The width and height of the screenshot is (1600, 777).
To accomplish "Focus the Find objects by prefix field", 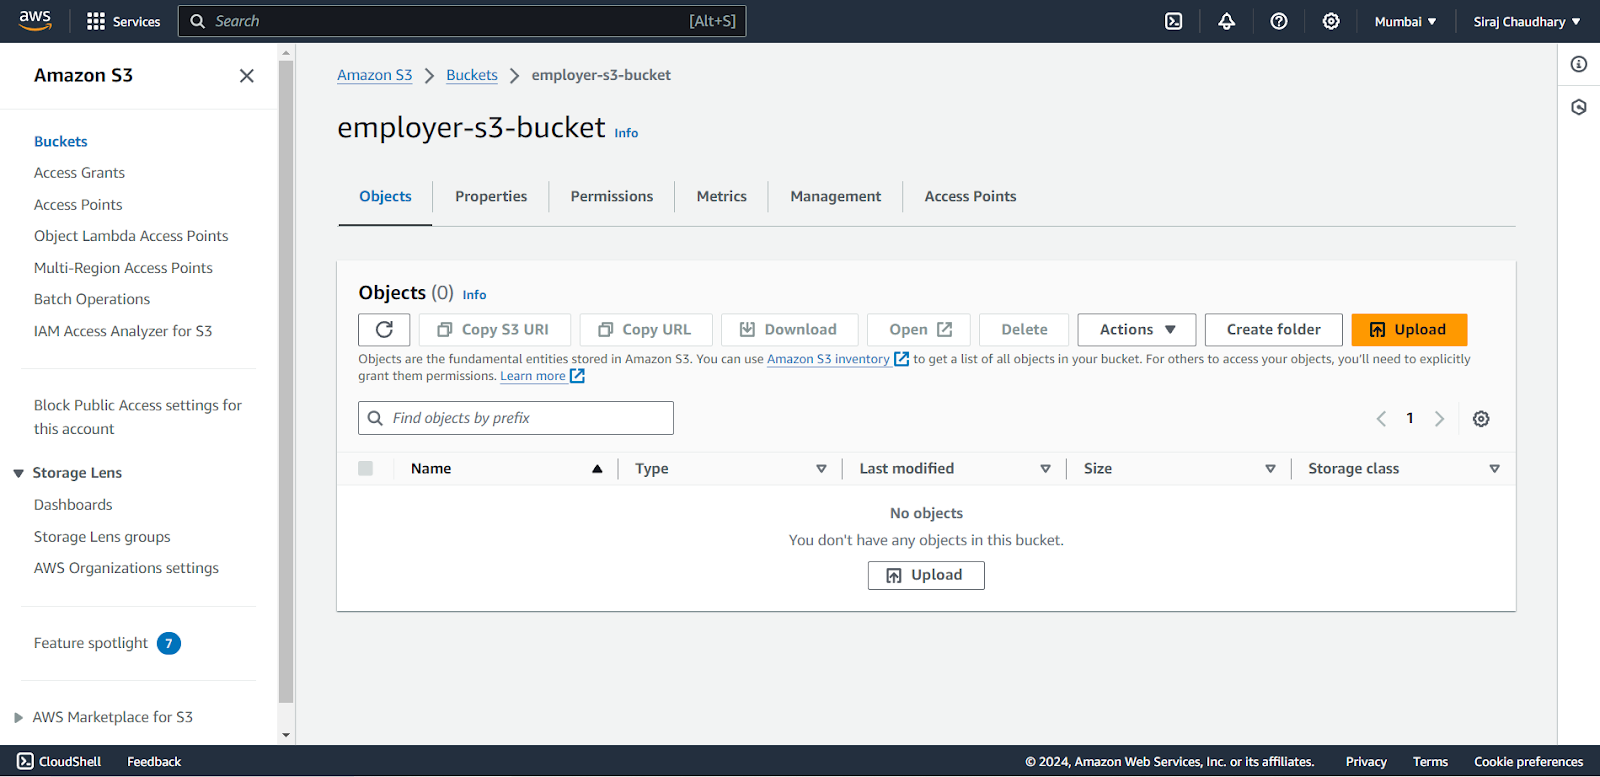I will [x=516, y=418].
